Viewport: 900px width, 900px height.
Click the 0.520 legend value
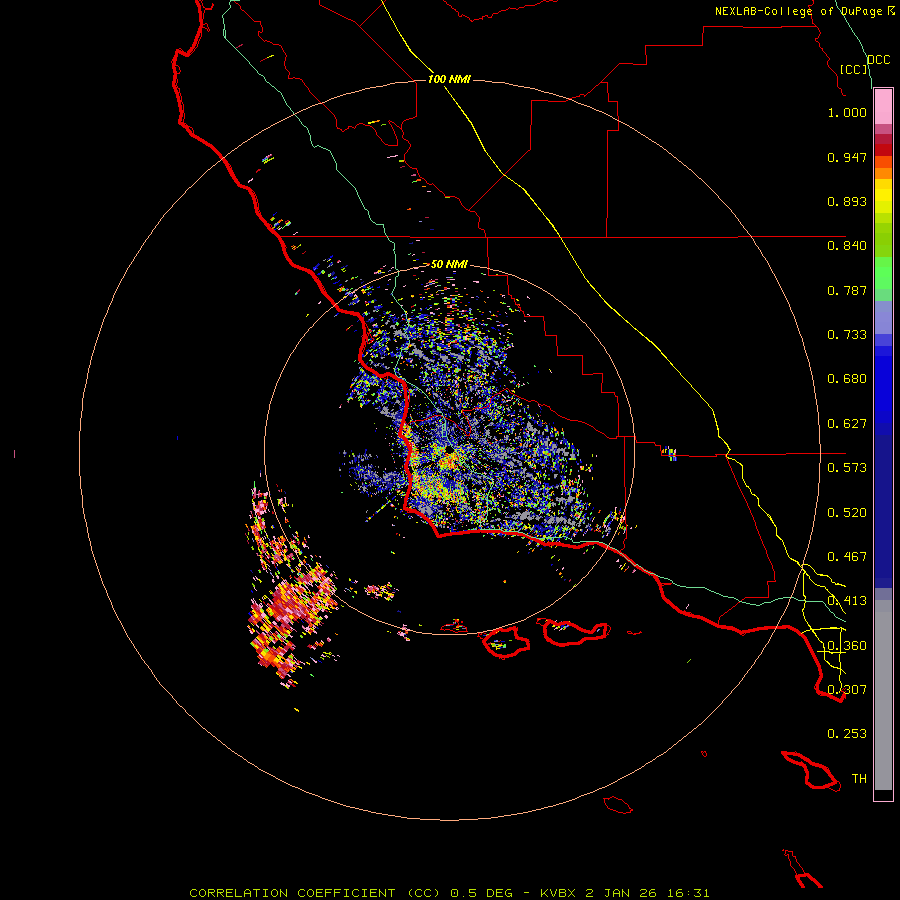click(847, 513)
